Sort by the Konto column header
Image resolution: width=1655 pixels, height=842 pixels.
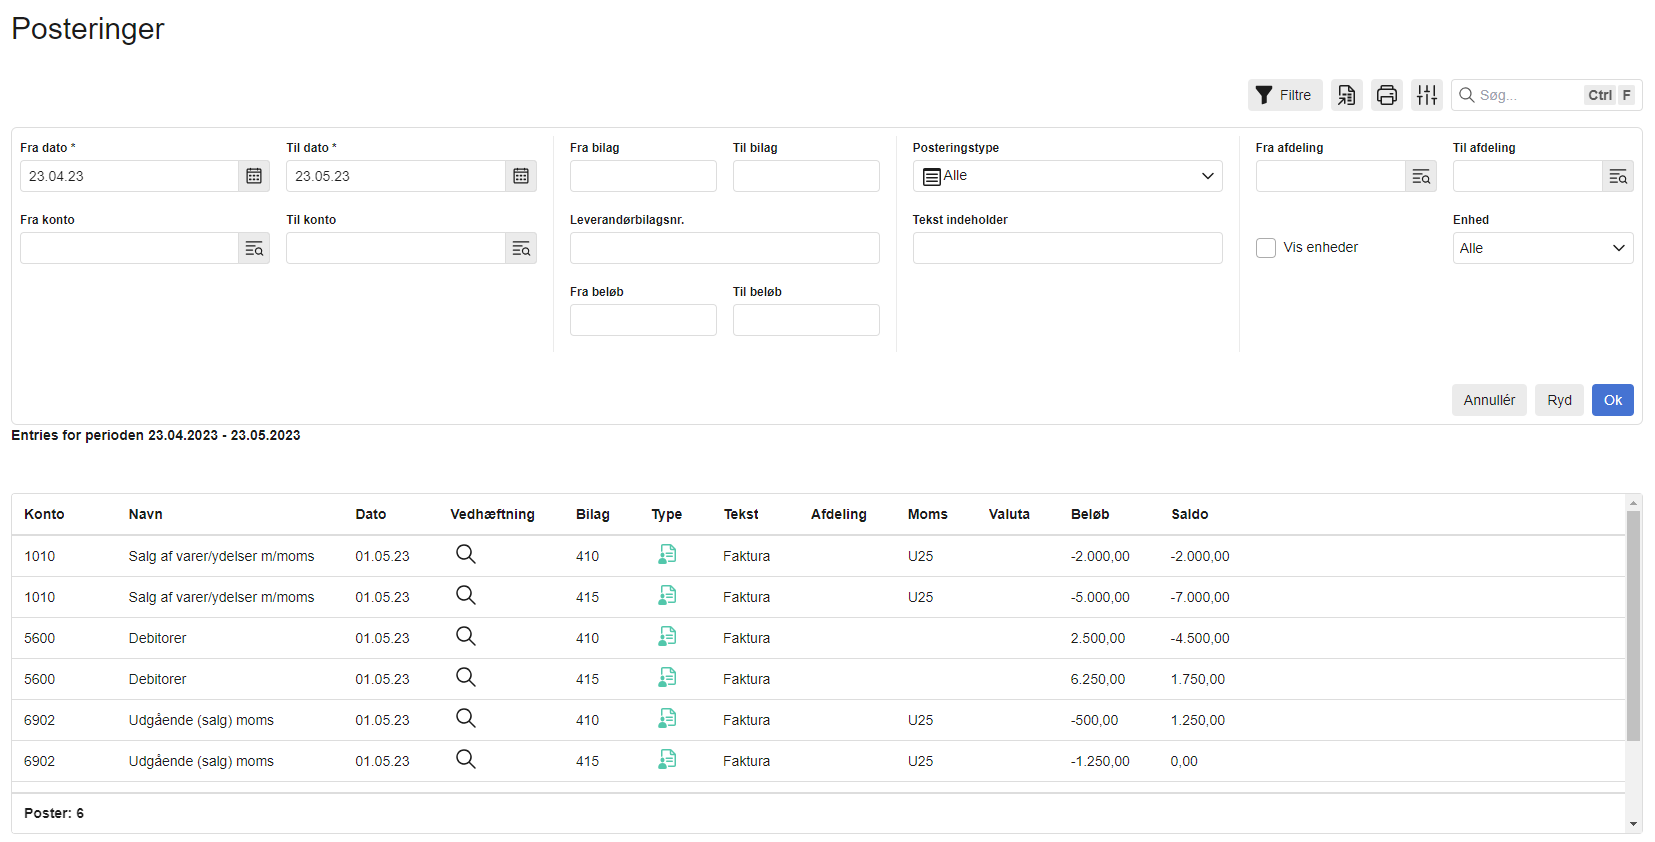(x=44, y=514)
